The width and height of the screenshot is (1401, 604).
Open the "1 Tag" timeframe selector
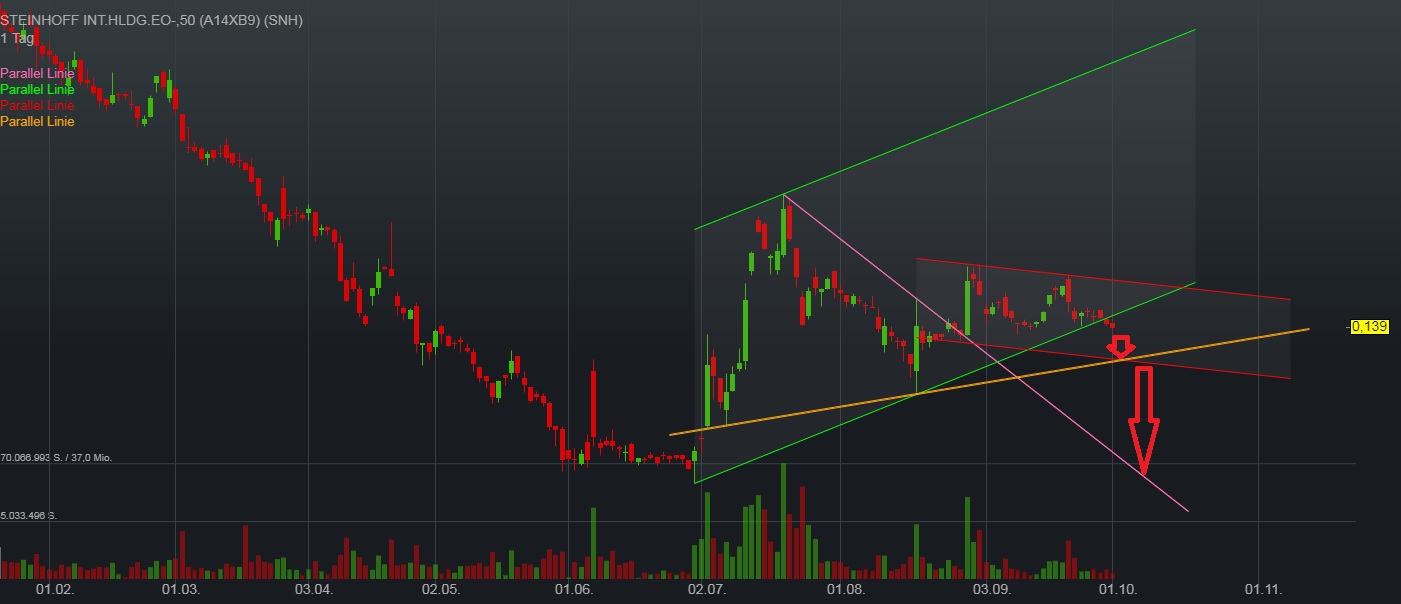tap(17, 37)
